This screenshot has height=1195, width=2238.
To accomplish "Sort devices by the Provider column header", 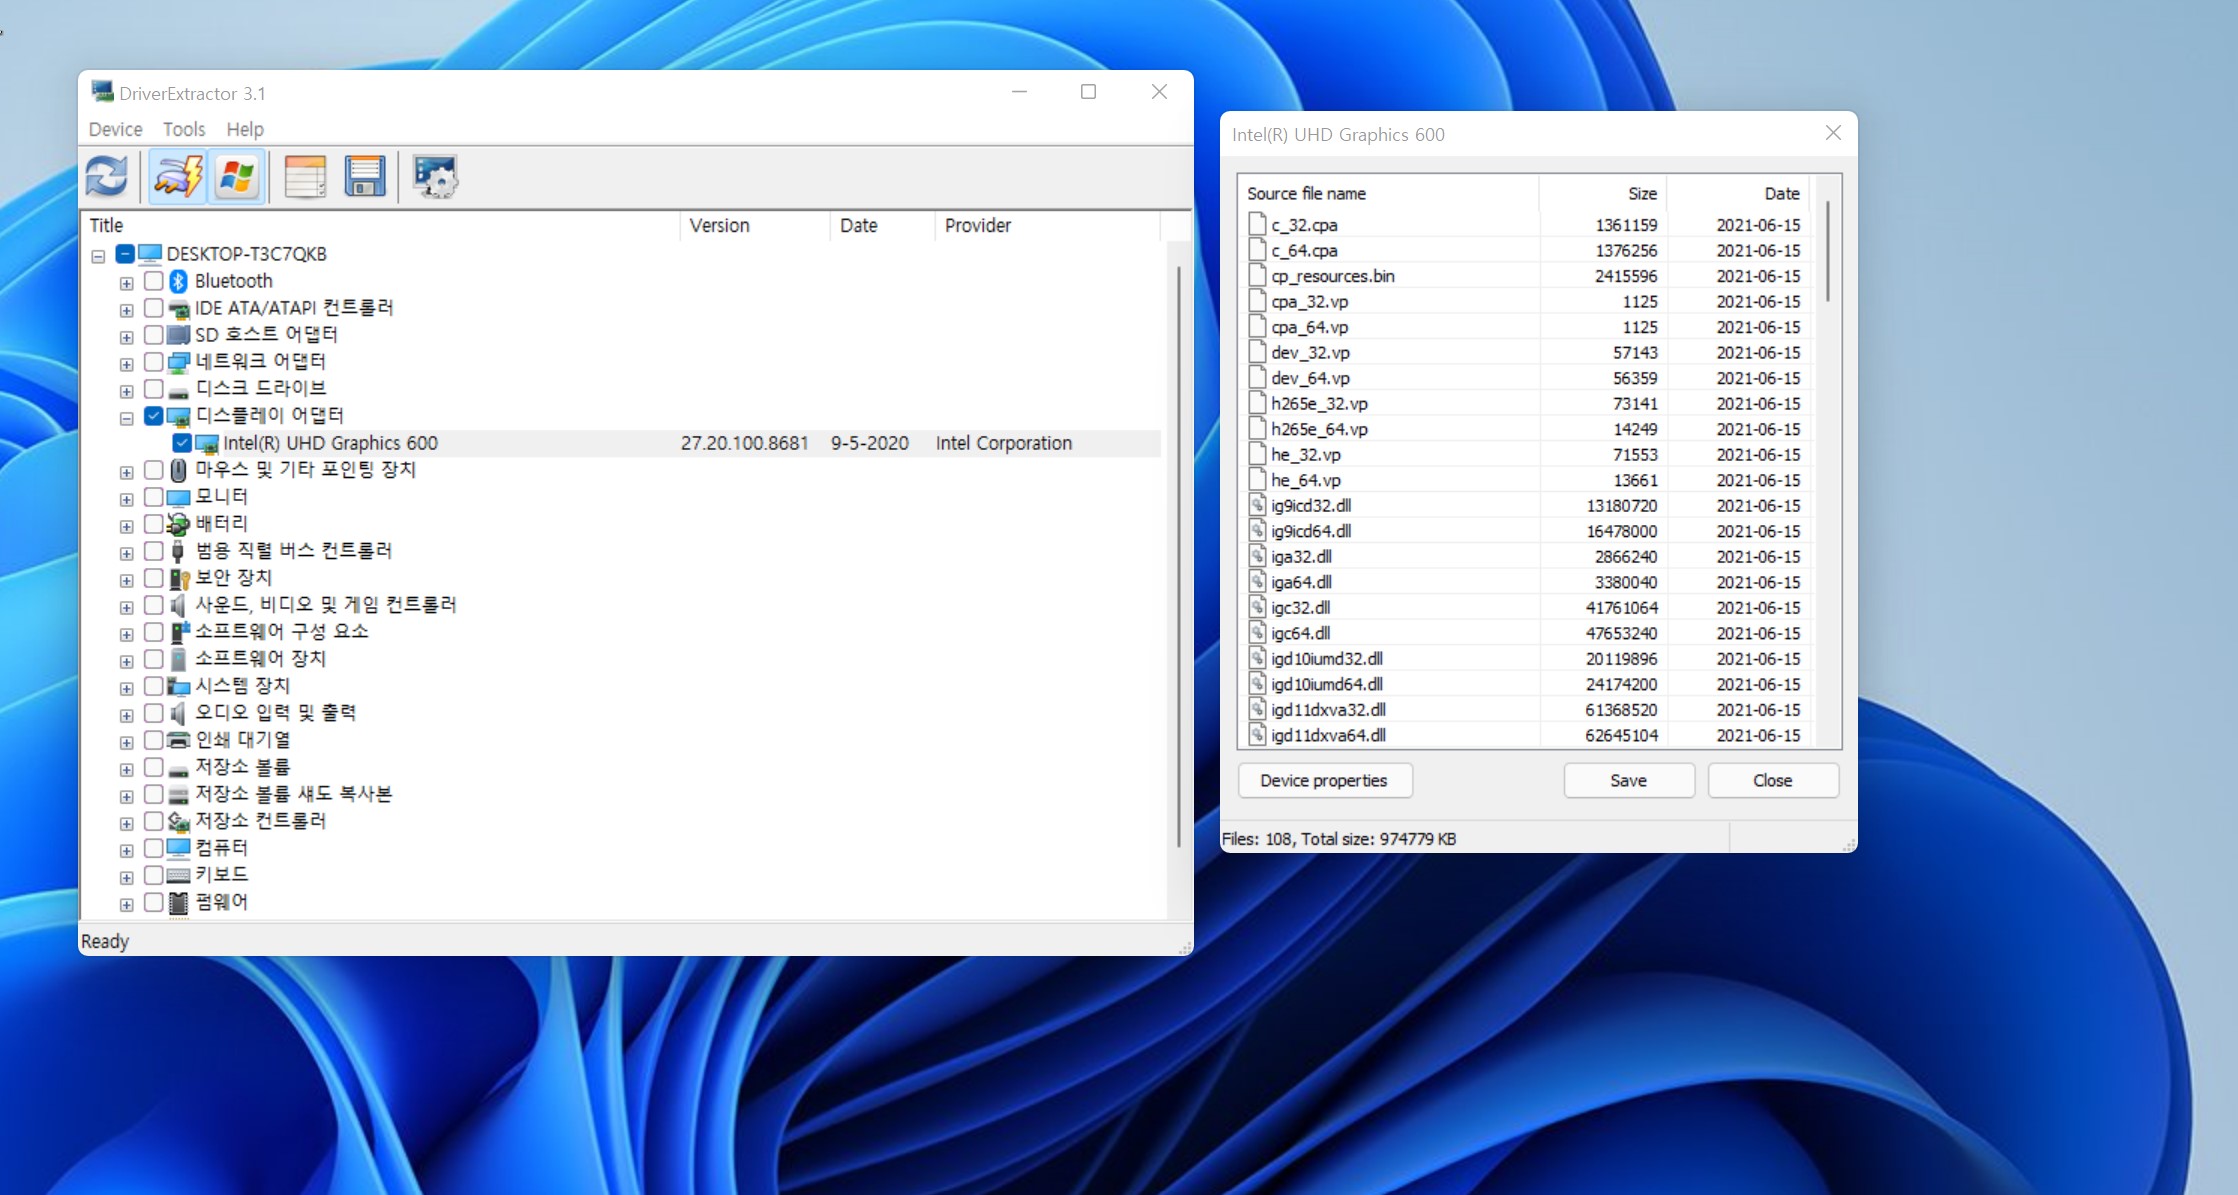I will pos(1047,226).
